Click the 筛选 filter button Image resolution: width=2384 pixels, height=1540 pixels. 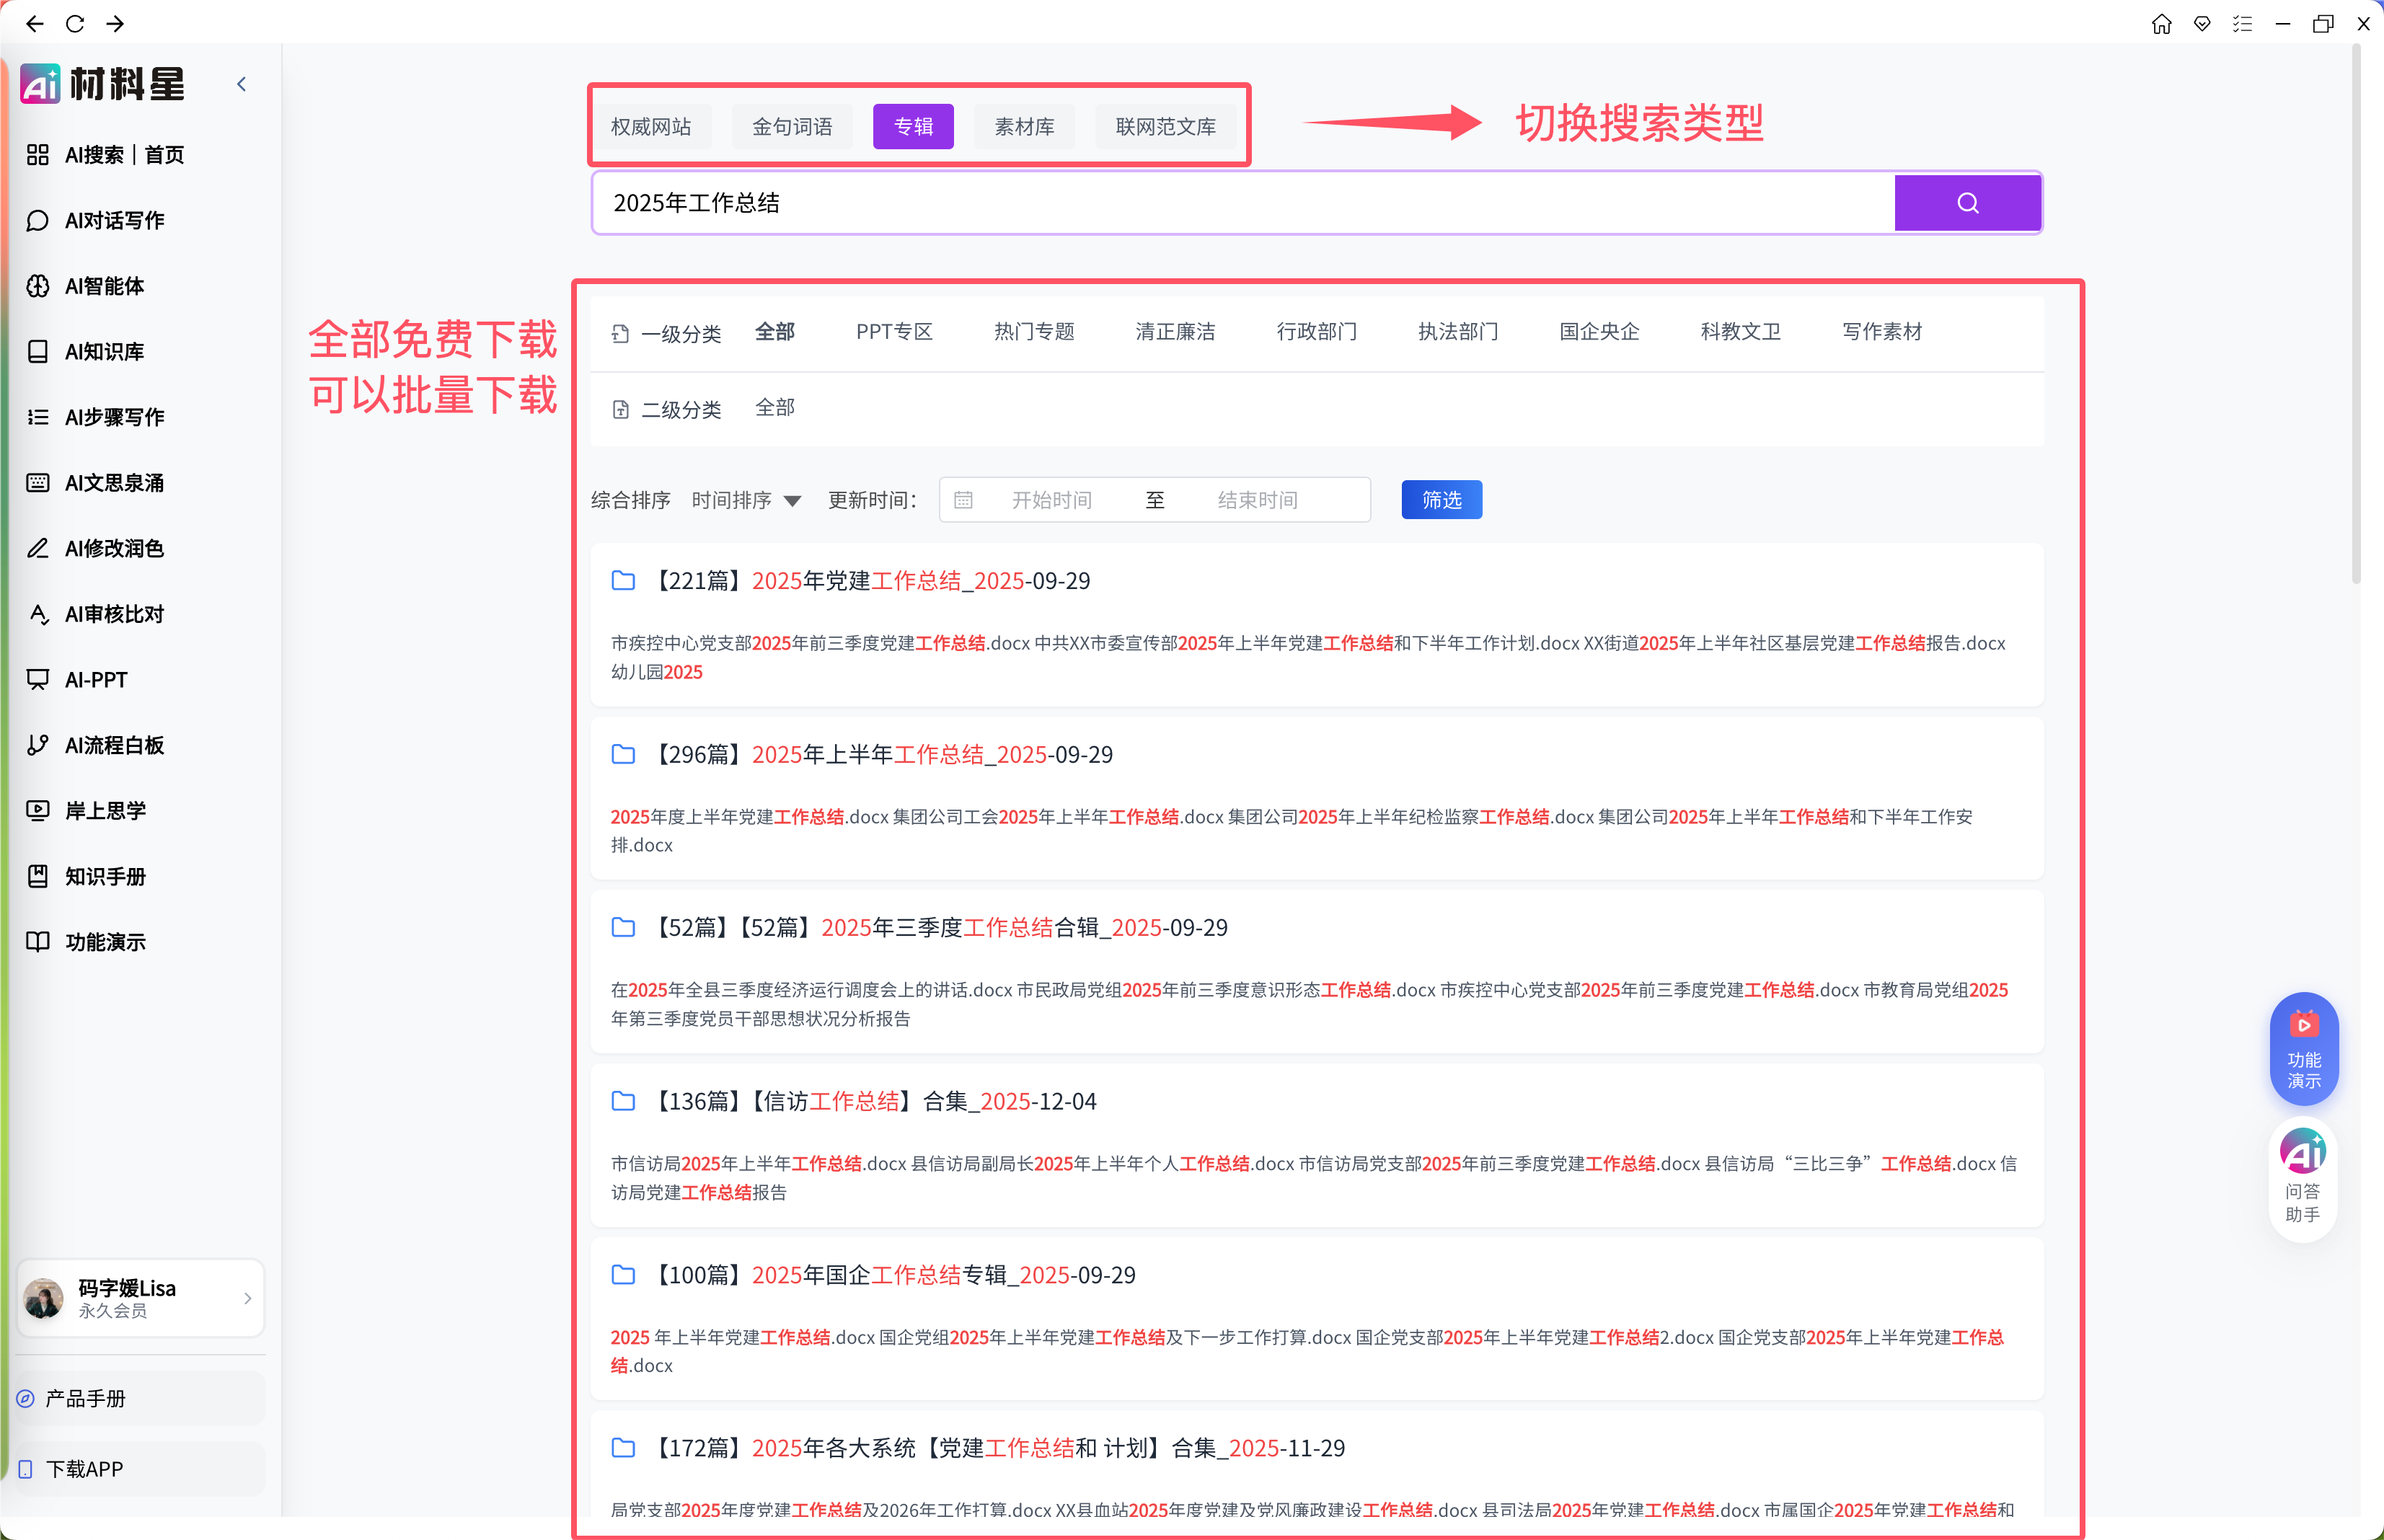[x=1441, y=499]
